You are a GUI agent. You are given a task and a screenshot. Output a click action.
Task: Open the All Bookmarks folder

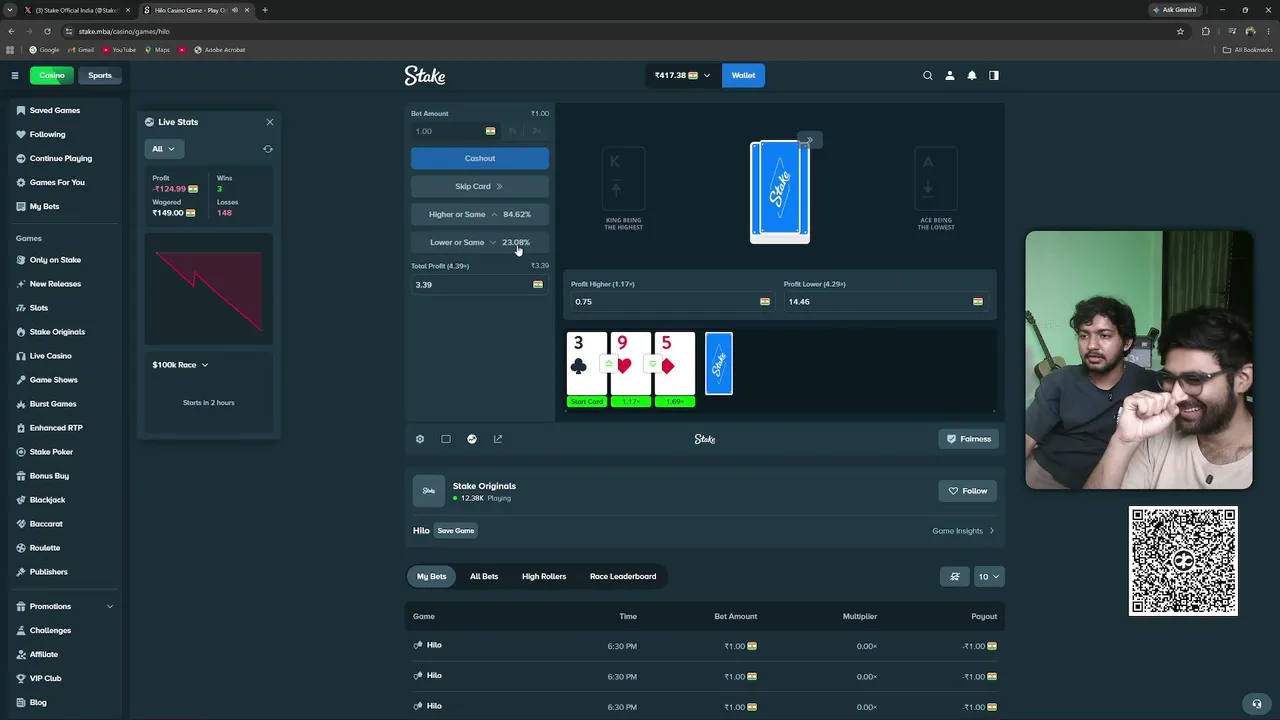[x=1247, y=50]
